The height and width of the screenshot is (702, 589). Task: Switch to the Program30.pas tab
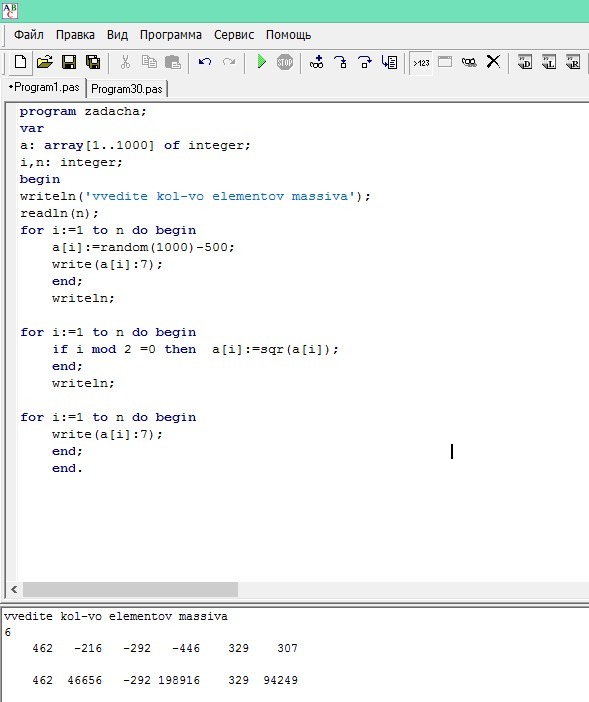127,89
